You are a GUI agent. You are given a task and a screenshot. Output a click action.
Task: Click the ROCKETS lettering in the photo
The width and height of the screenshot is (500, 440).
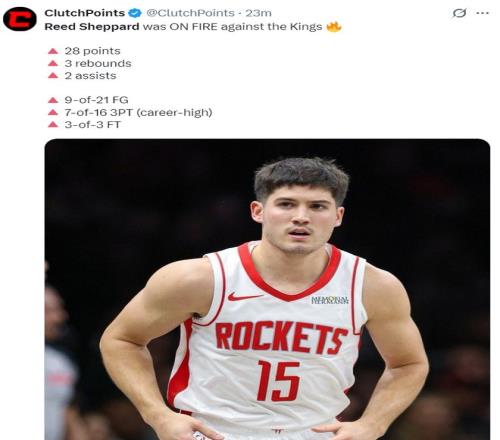click(281, 338)
